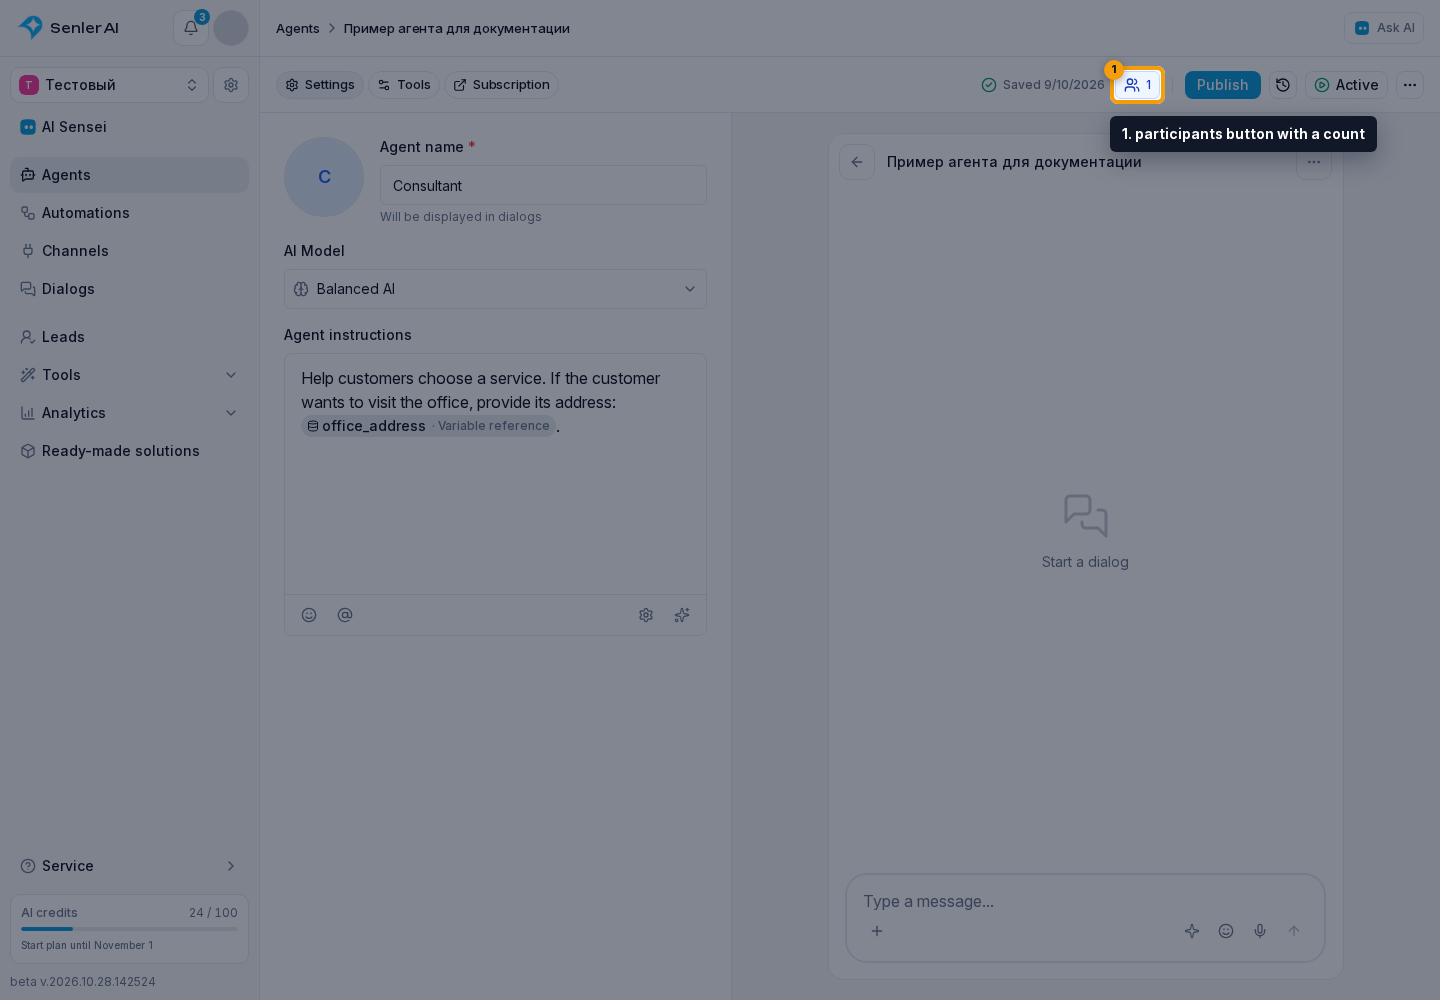Open the emoji picker in message box

(1226, 931)
